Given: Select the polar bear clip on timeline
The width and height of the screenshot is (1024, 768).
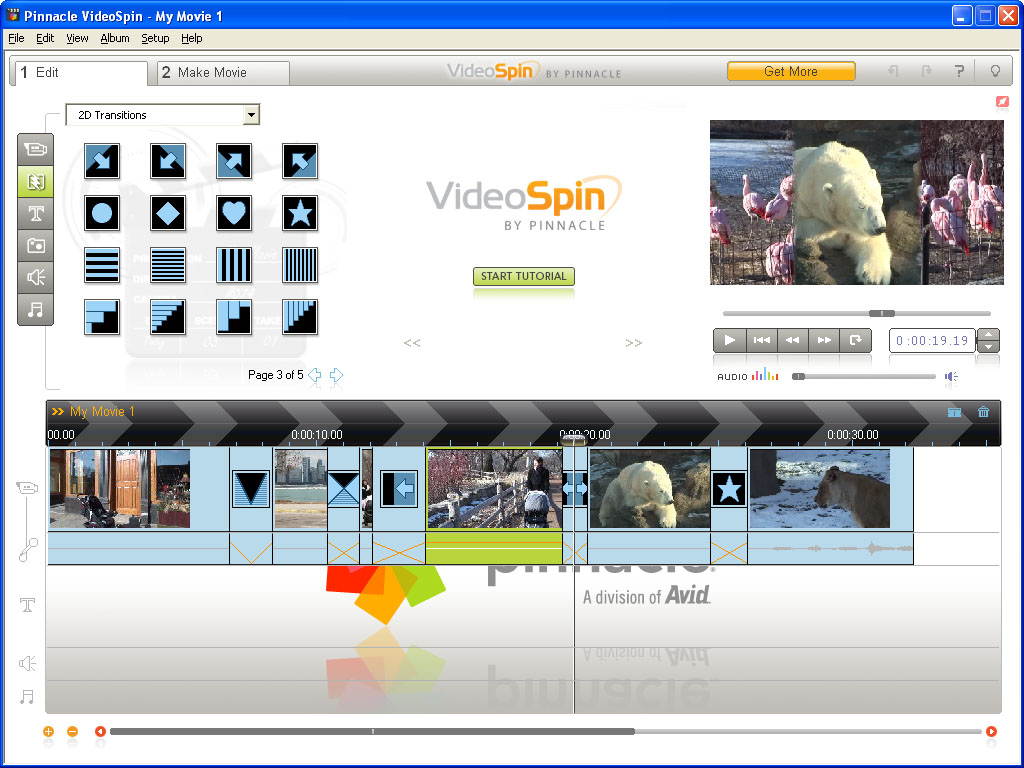Looking at the screenshot, I should (648, 489).
